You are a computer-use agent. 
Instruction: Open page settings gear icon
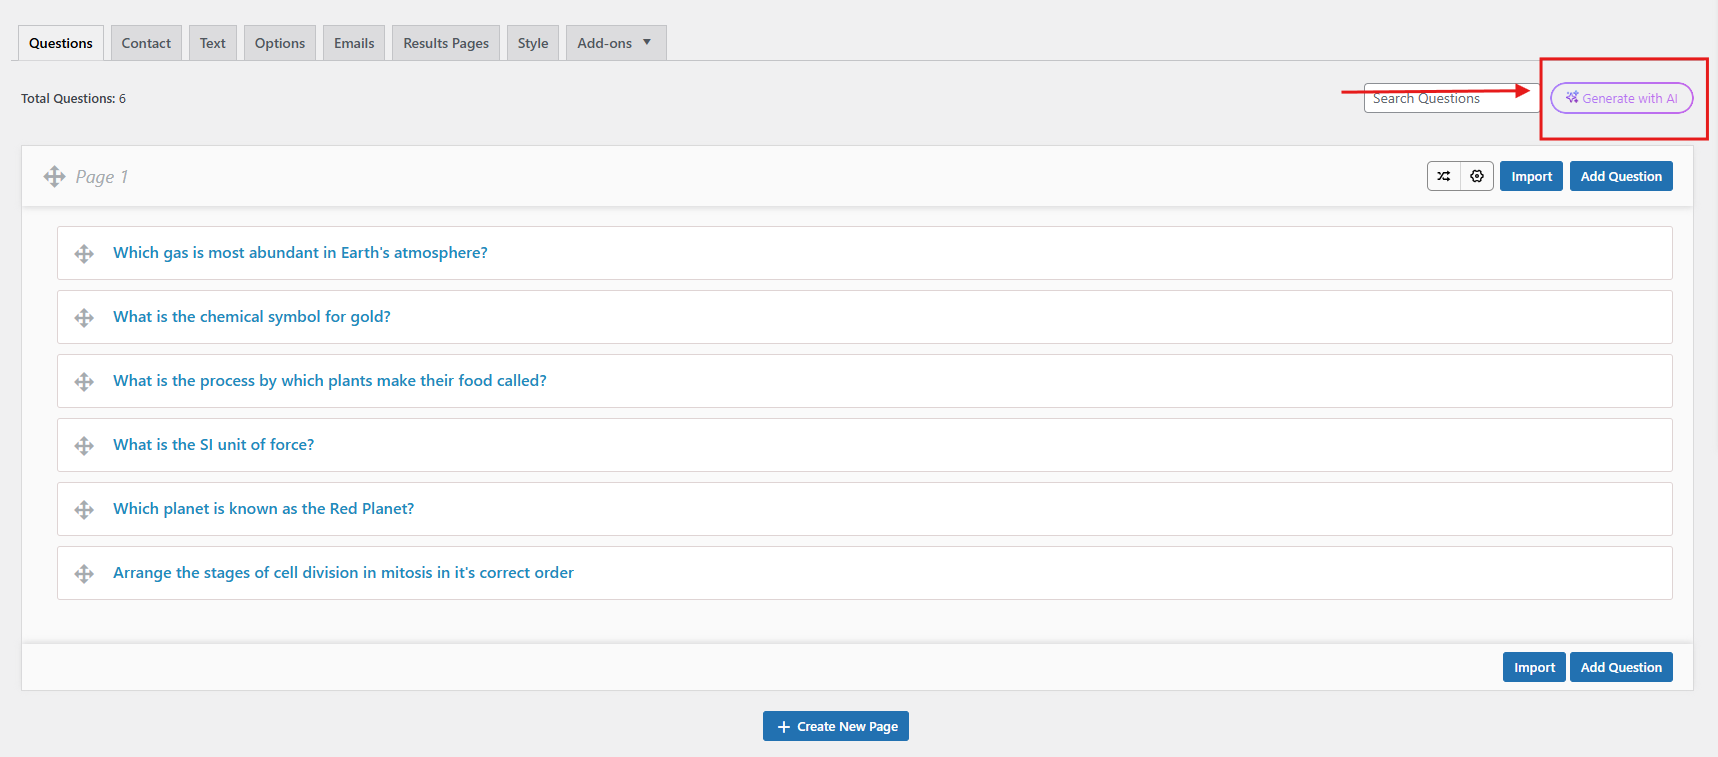pos(1477,176)
